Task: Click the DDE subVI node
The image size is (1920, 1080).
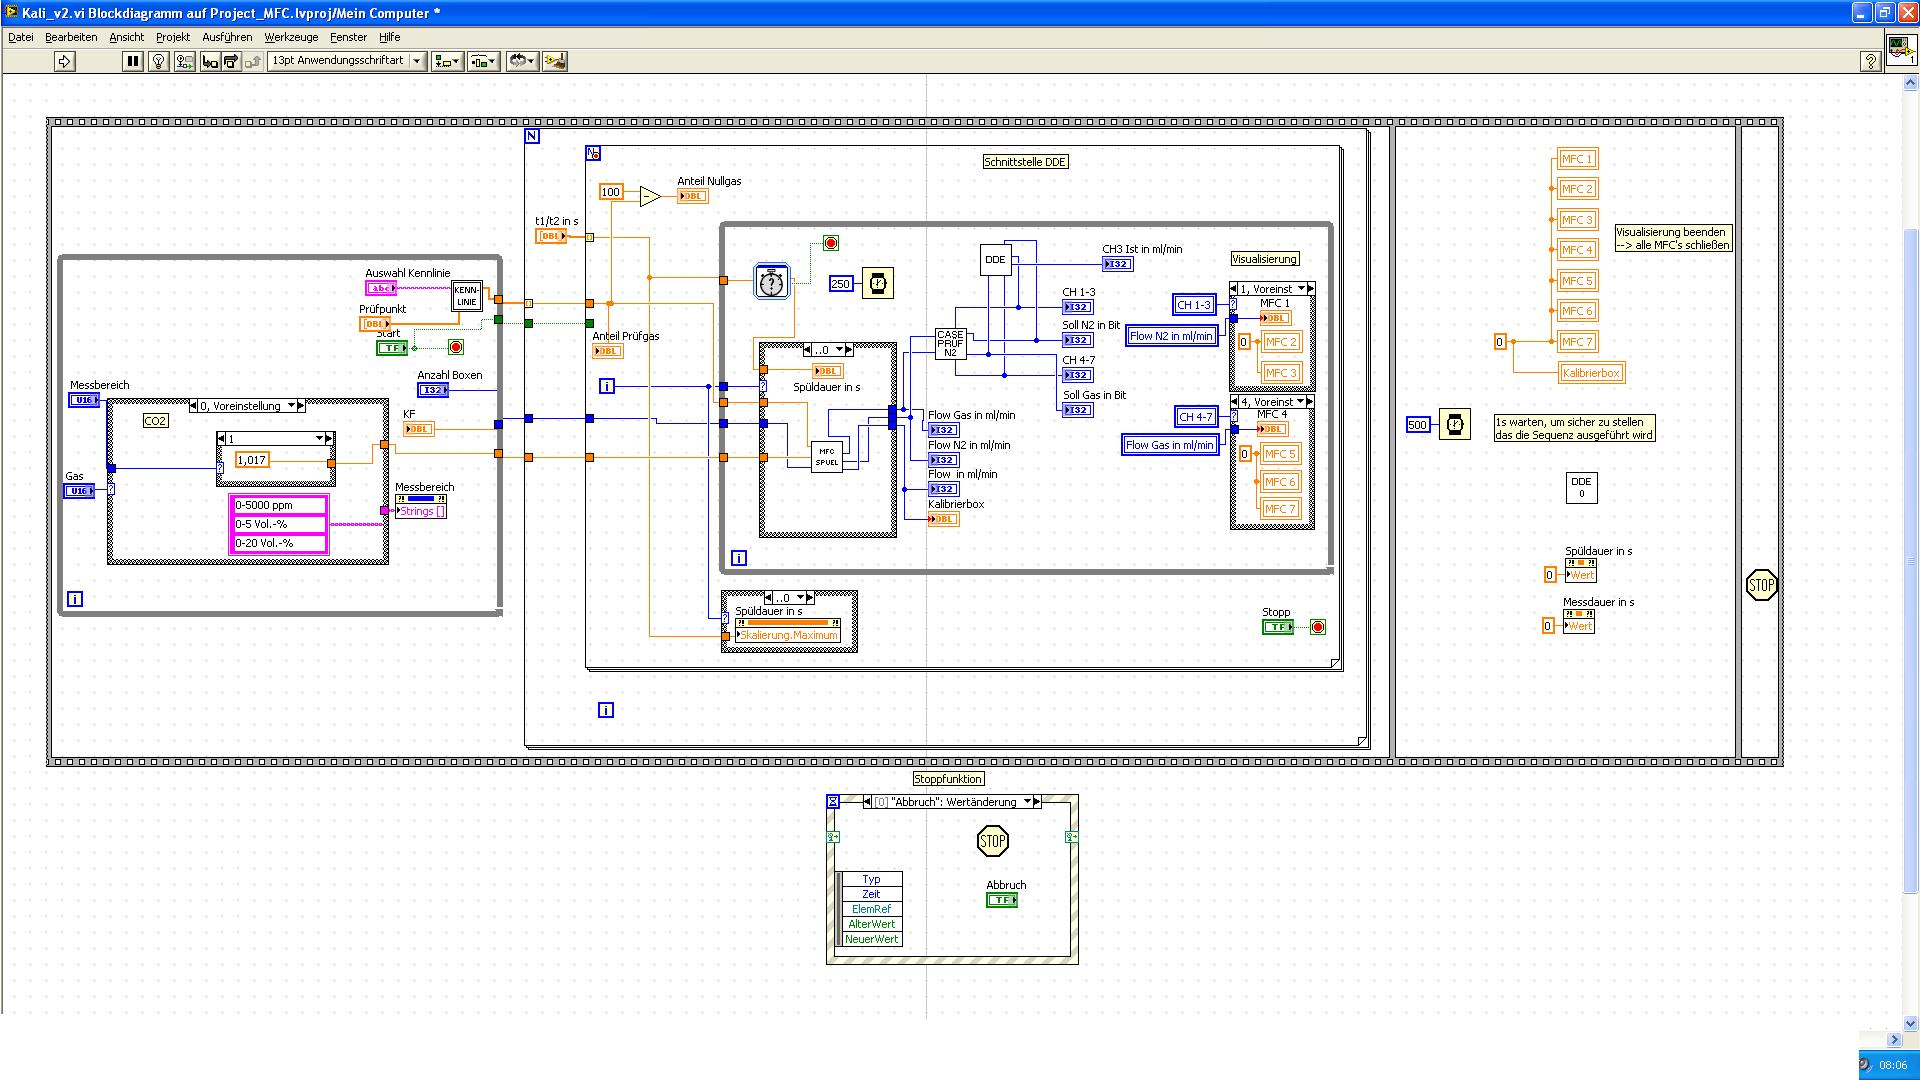Action: pyautogui.click(x=995, y=260)
